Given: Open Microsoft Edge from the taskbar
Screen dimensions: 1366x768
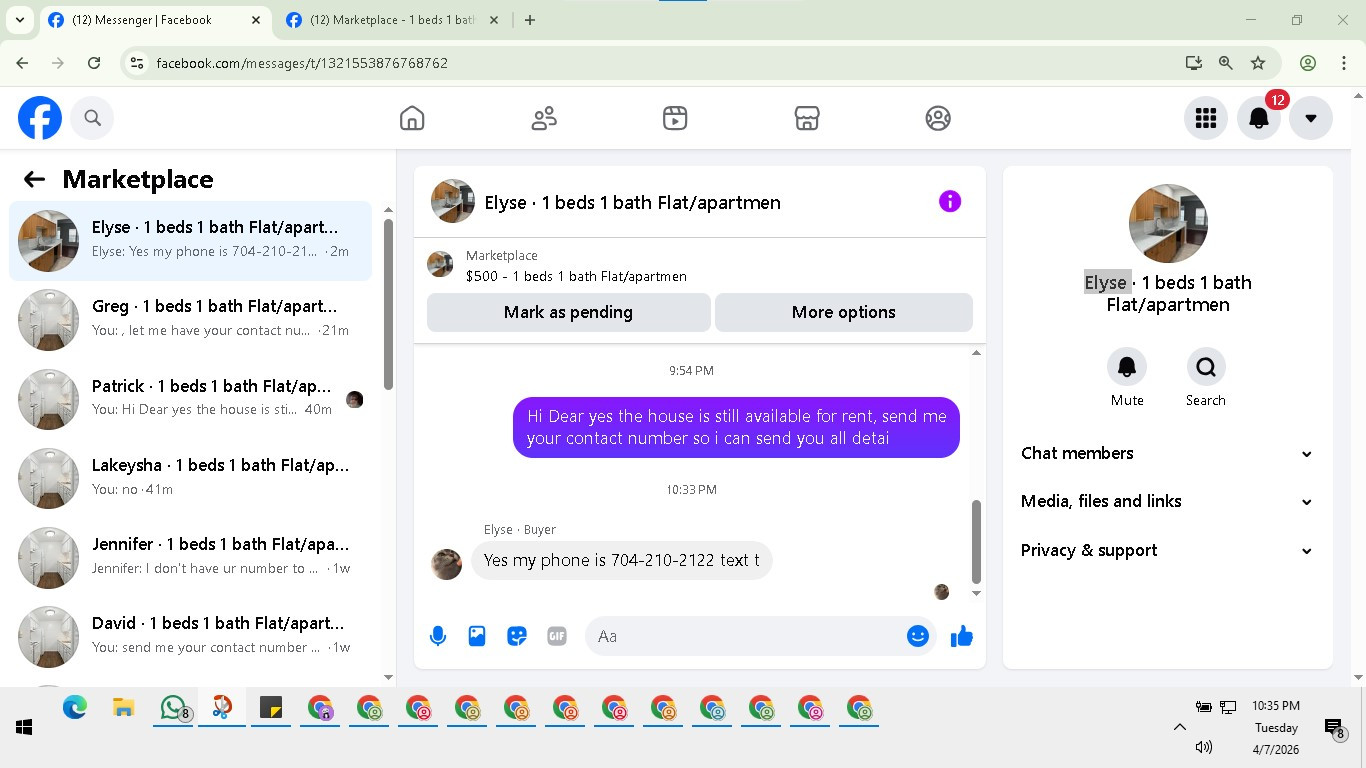Looking at the screenshot, I should click(75, 708).
